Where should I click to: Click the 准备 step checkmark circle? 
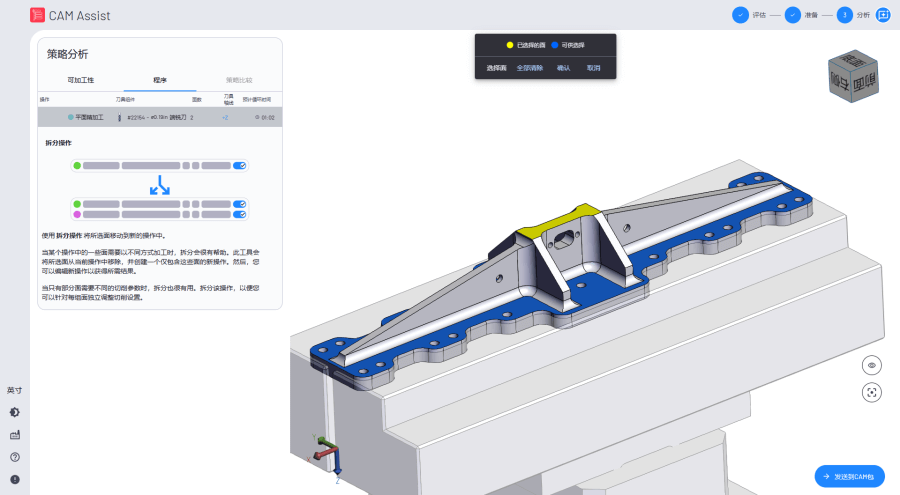pos(792,15)
